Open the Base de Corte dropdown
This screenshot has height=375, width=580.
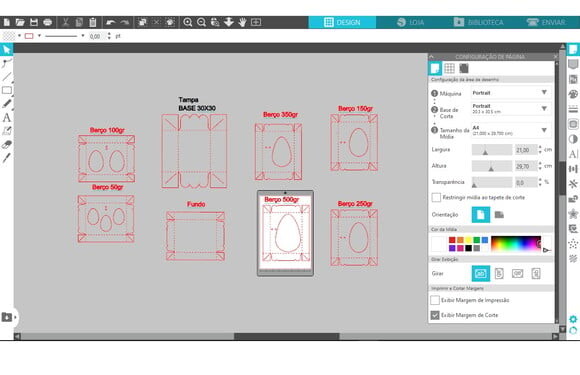511,109
